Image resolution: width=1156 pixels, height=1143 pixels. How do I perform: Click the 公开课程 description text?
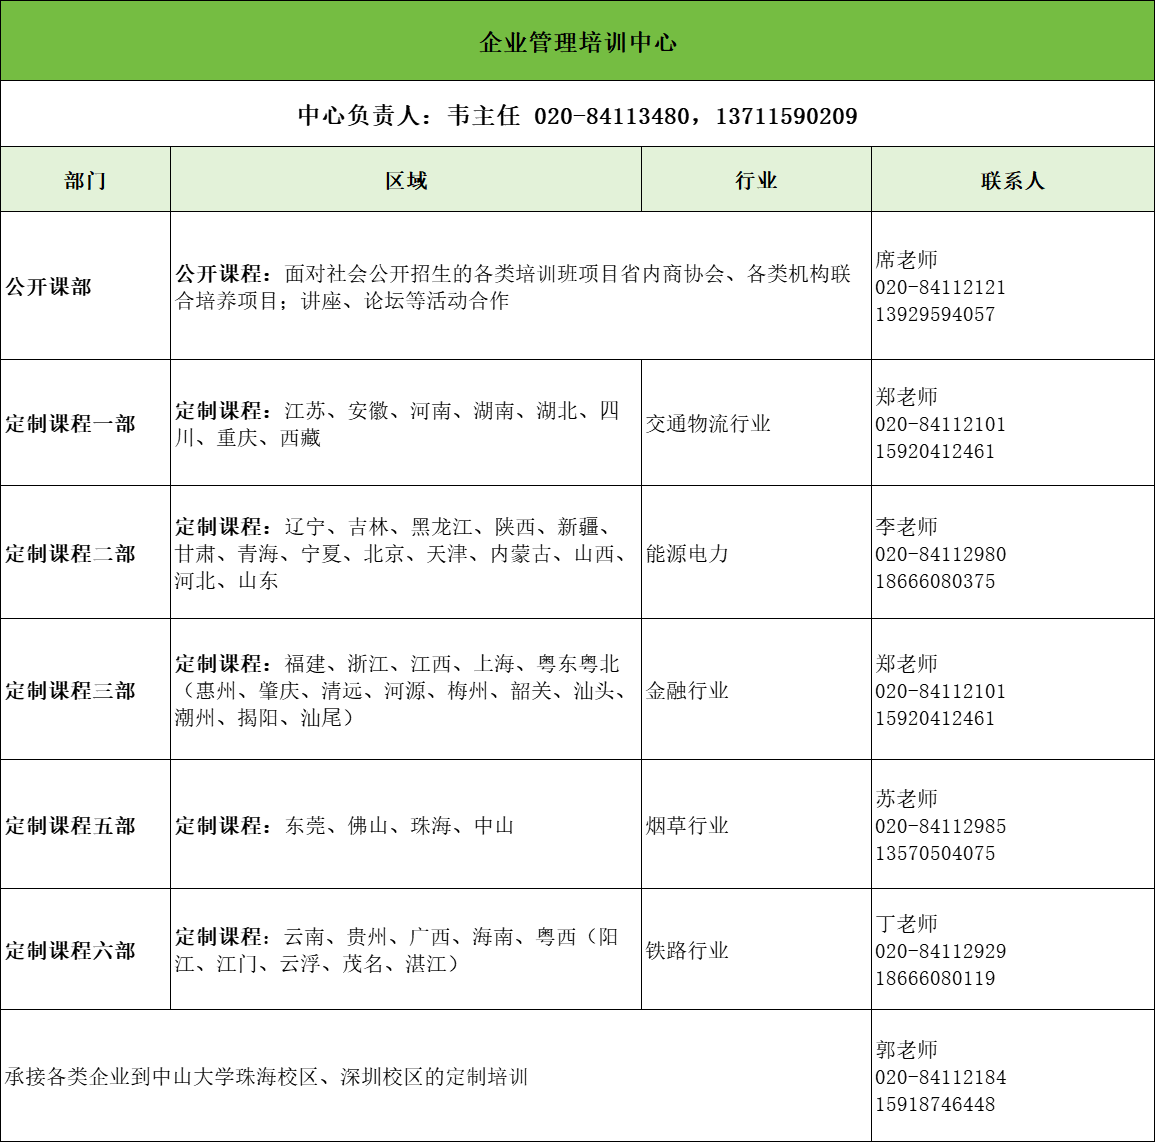click(513, 287)
